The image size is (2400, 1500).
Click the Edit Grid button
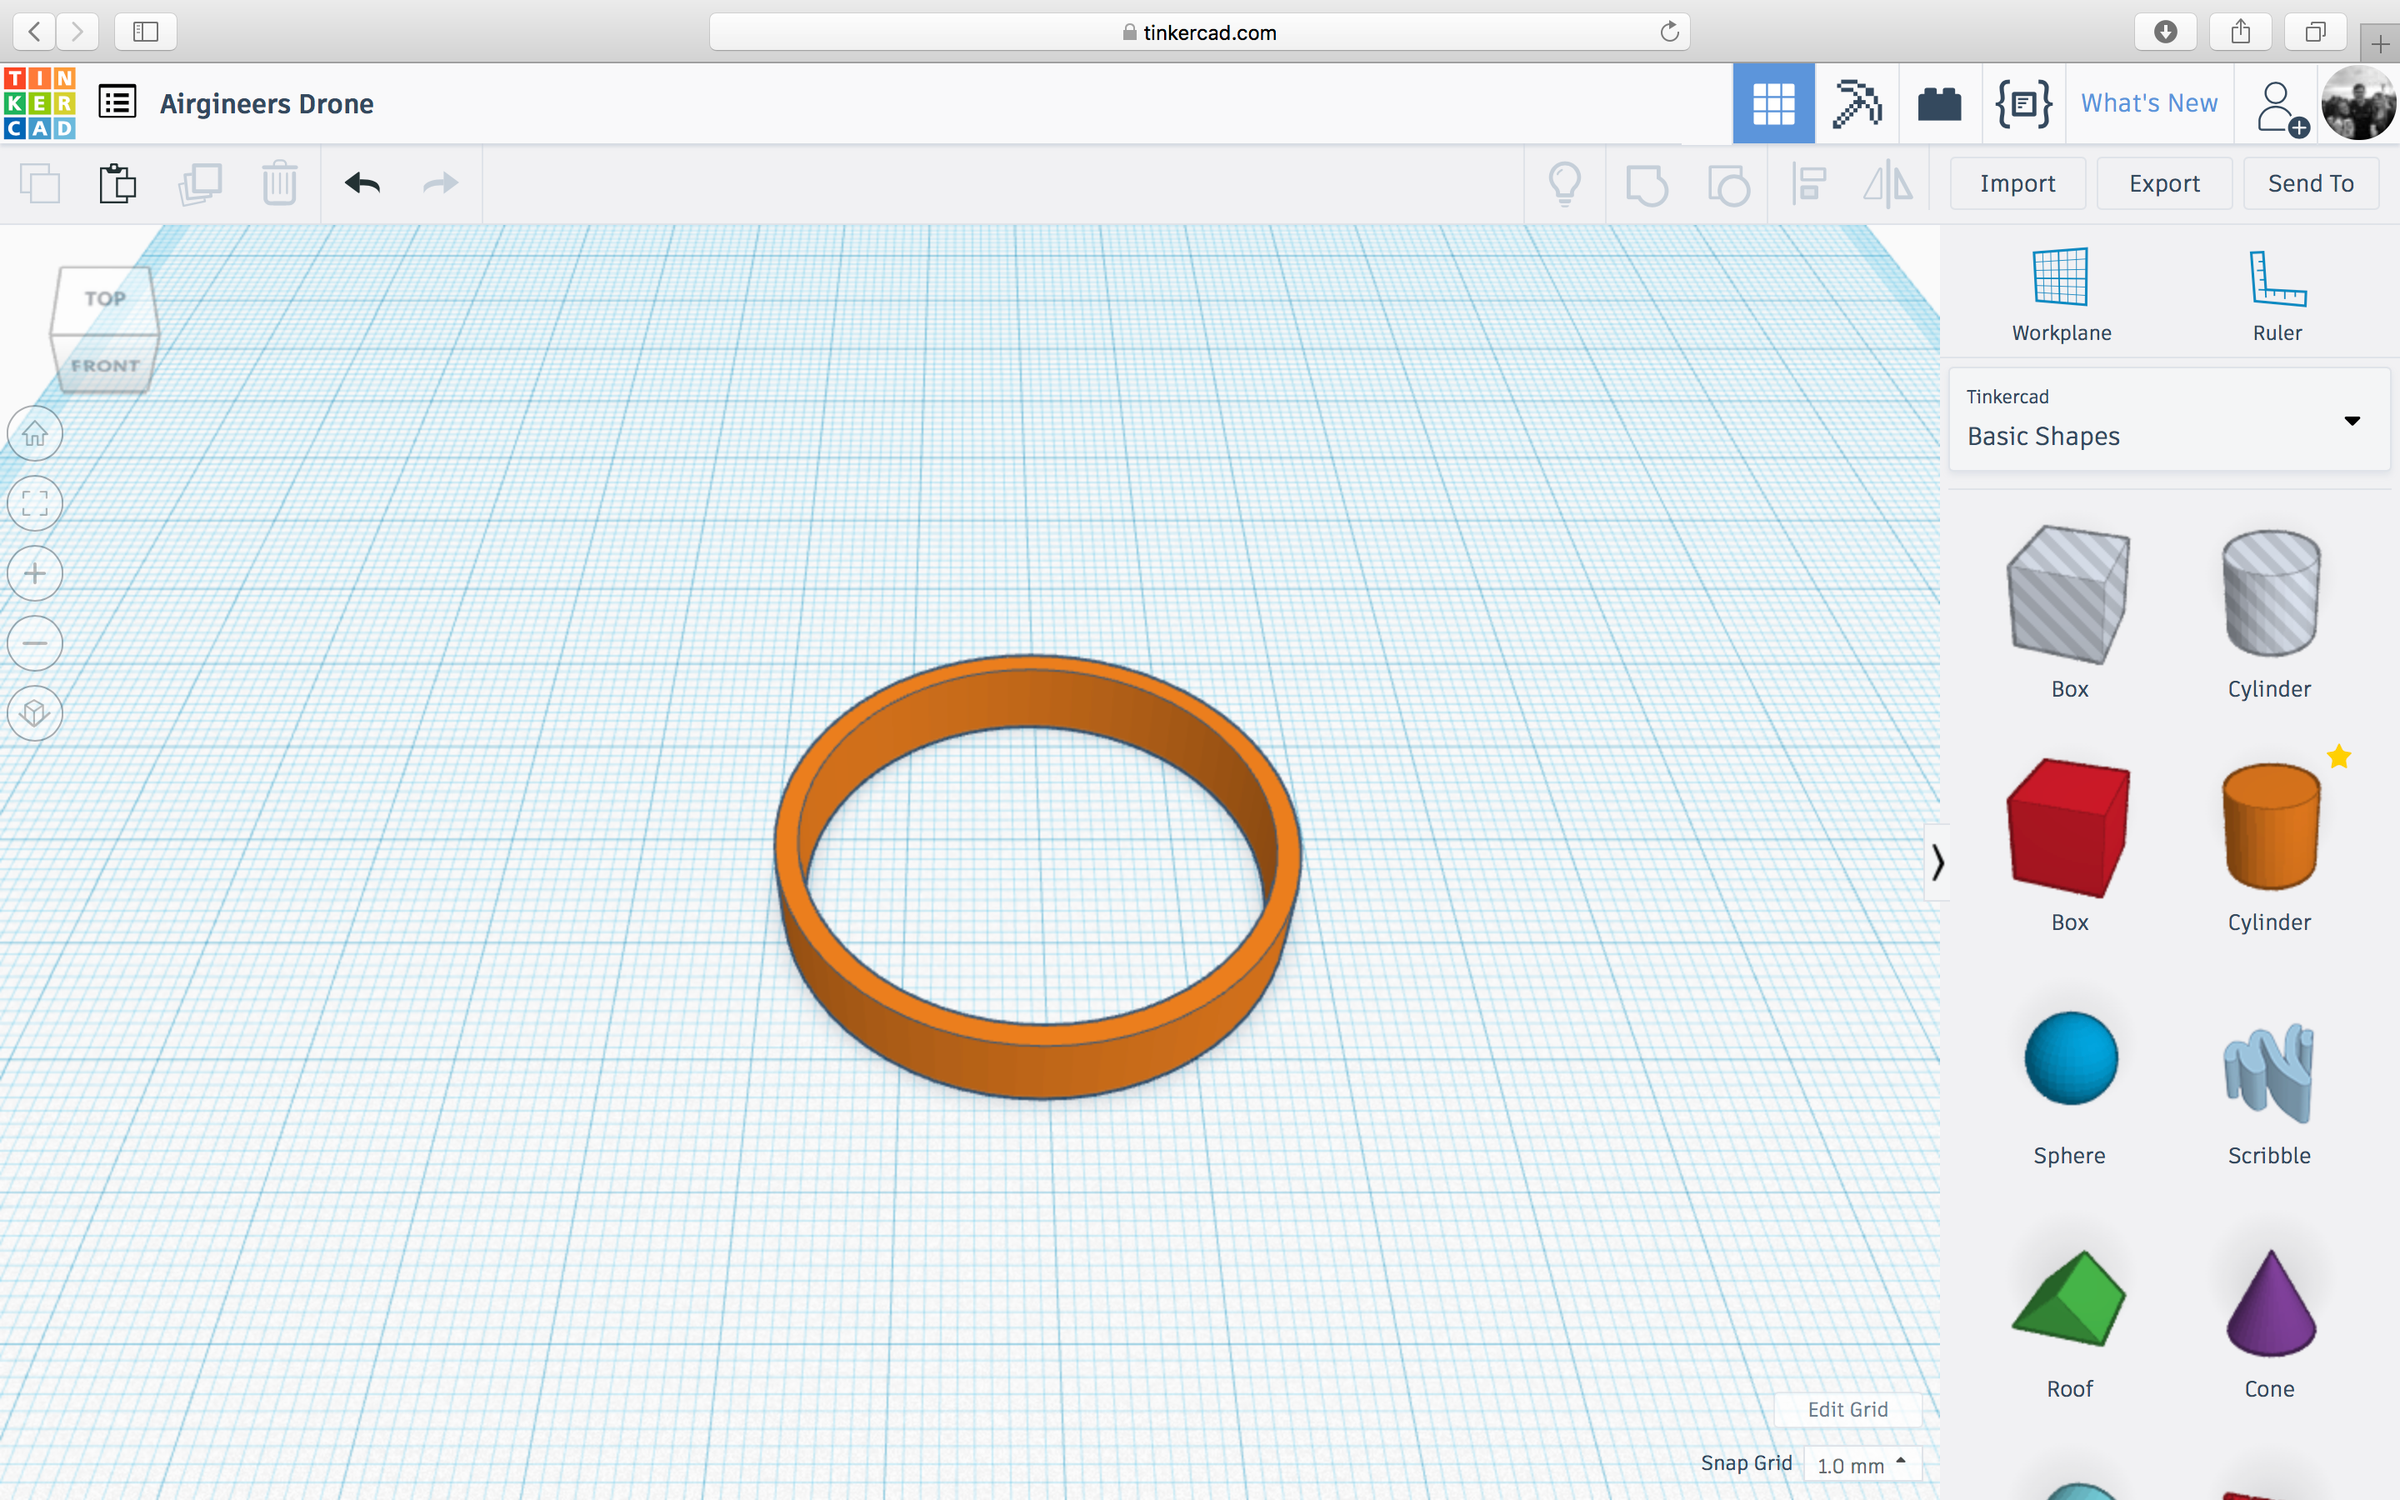(1848, 1410)
